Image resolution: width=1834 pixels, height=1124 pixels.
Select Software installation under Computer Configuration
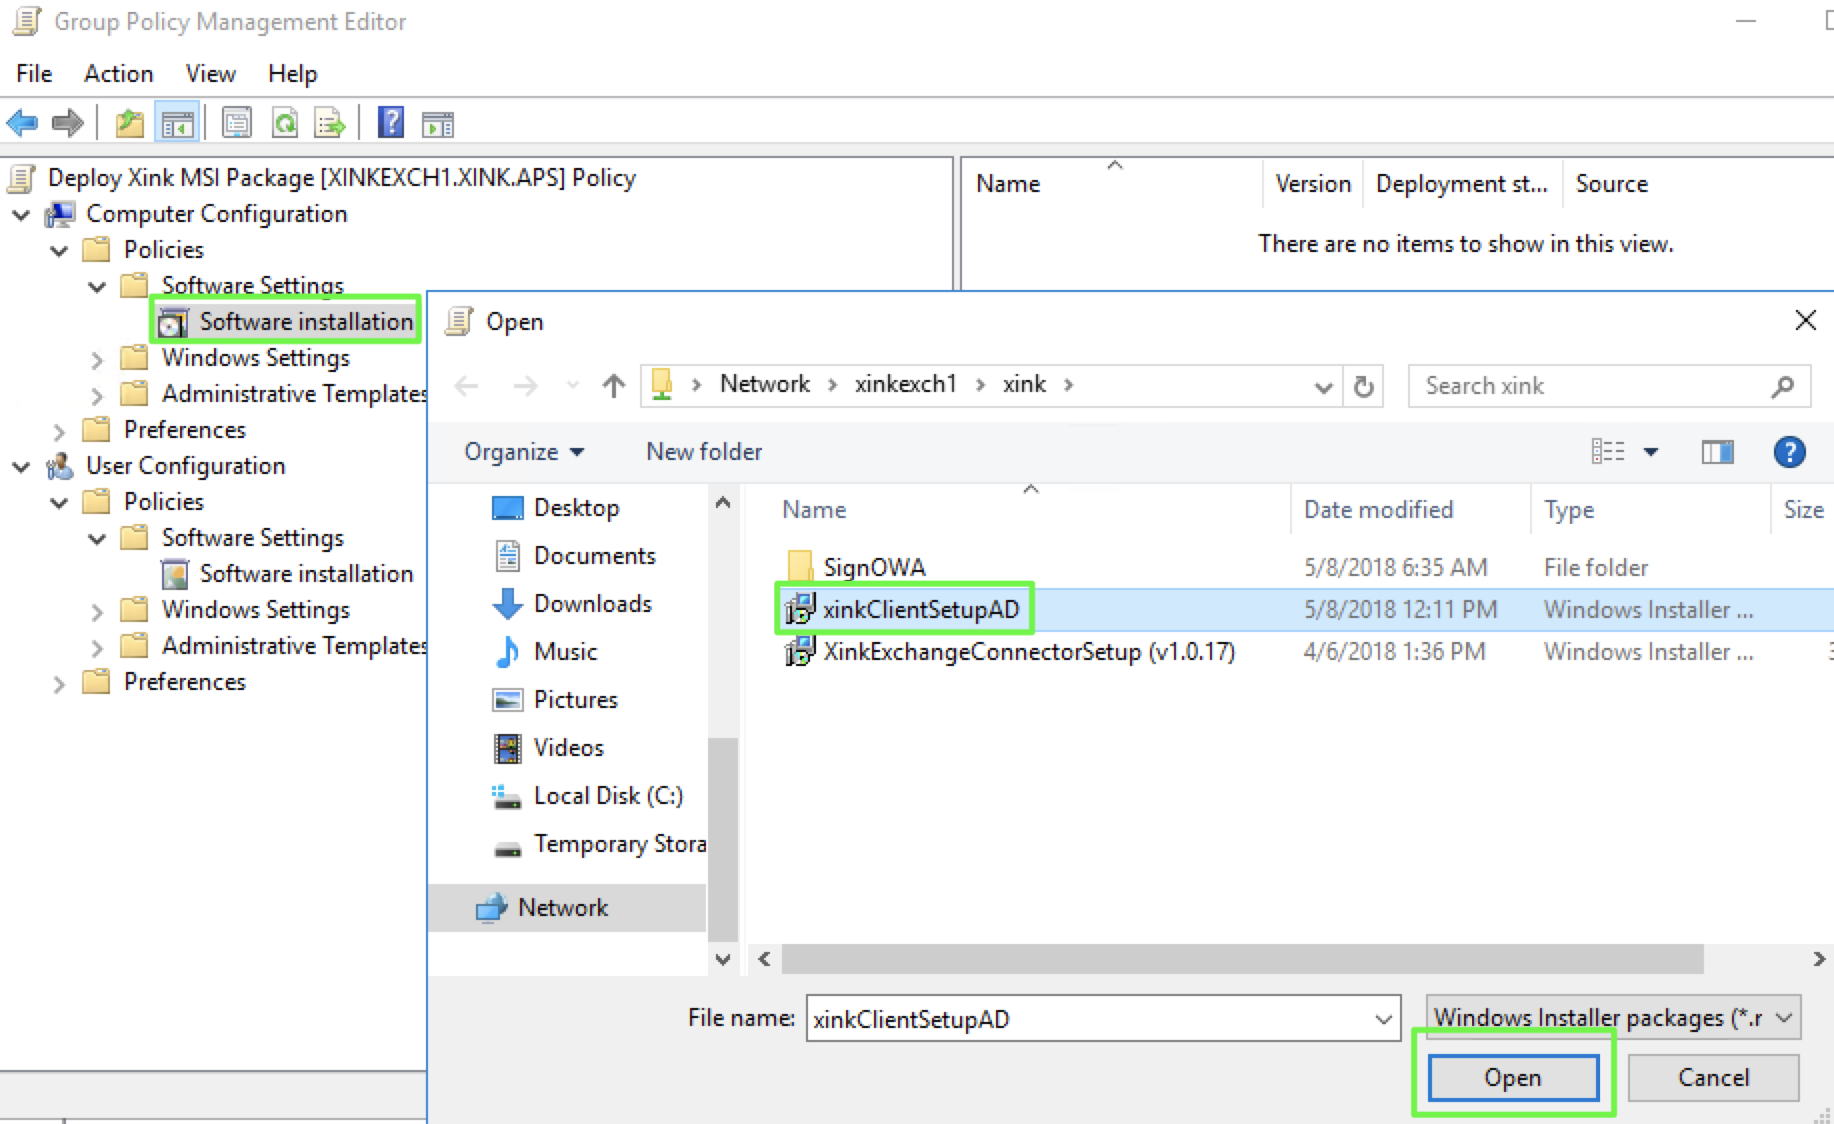tap(287, 322)
